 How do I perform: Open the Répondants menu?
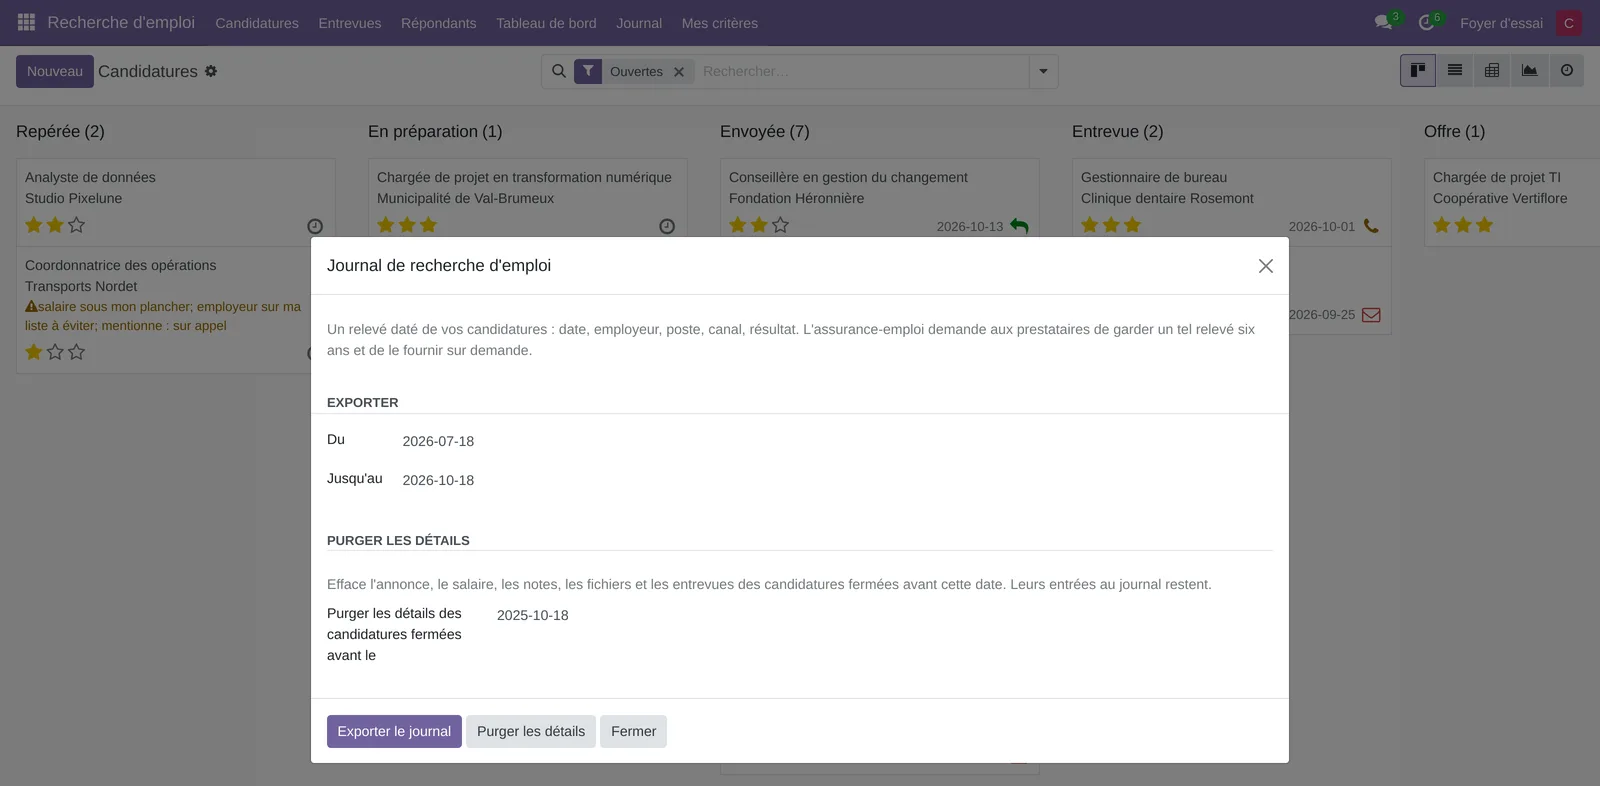[x=439, y=23]
